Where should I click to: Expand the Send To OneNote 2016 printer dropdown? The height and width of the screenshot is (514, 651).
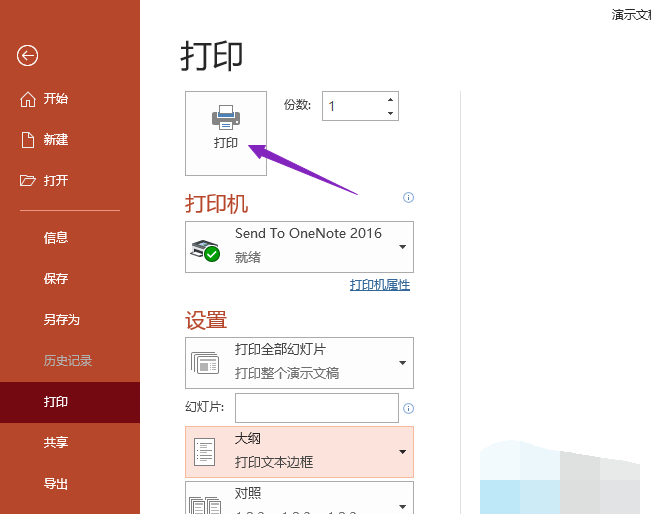click(402, 247)
